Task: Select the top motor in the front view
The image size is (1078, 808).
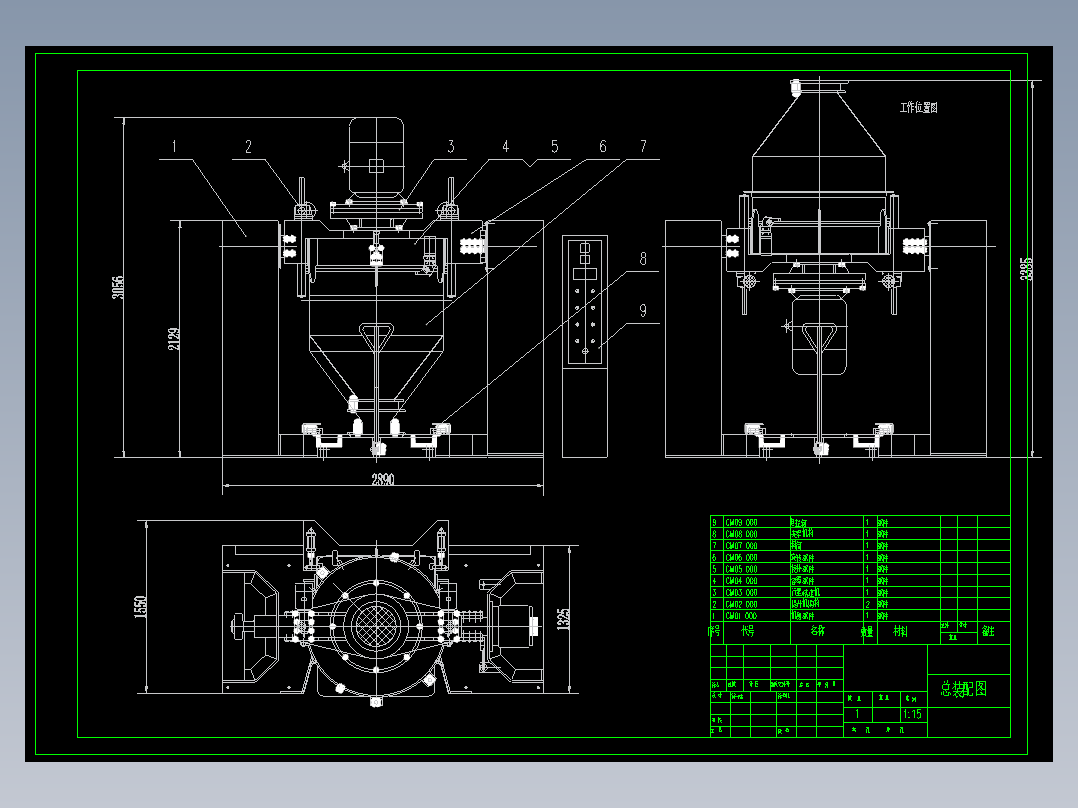Action: [376, 157]
